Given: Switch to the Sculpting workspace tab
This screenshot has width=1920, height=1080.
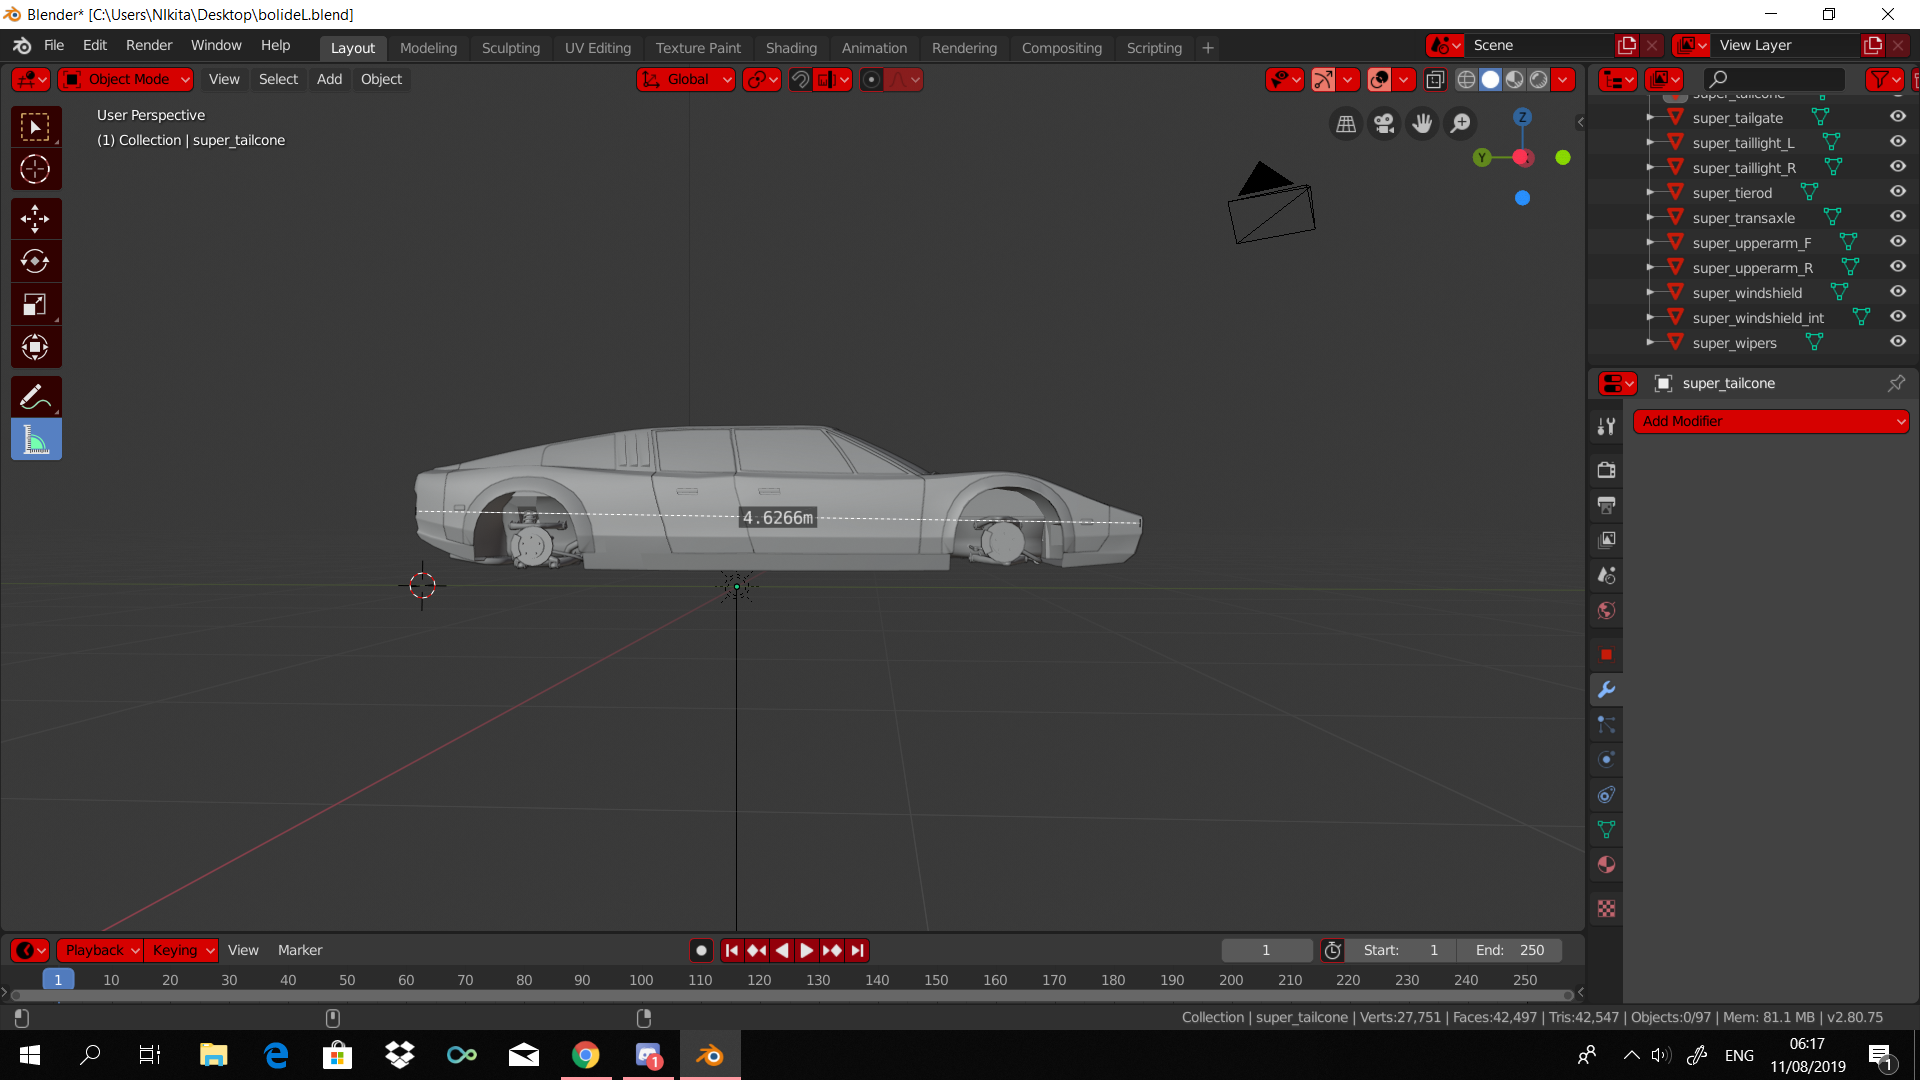Looking at the screenshot, I should pos(510,48).
